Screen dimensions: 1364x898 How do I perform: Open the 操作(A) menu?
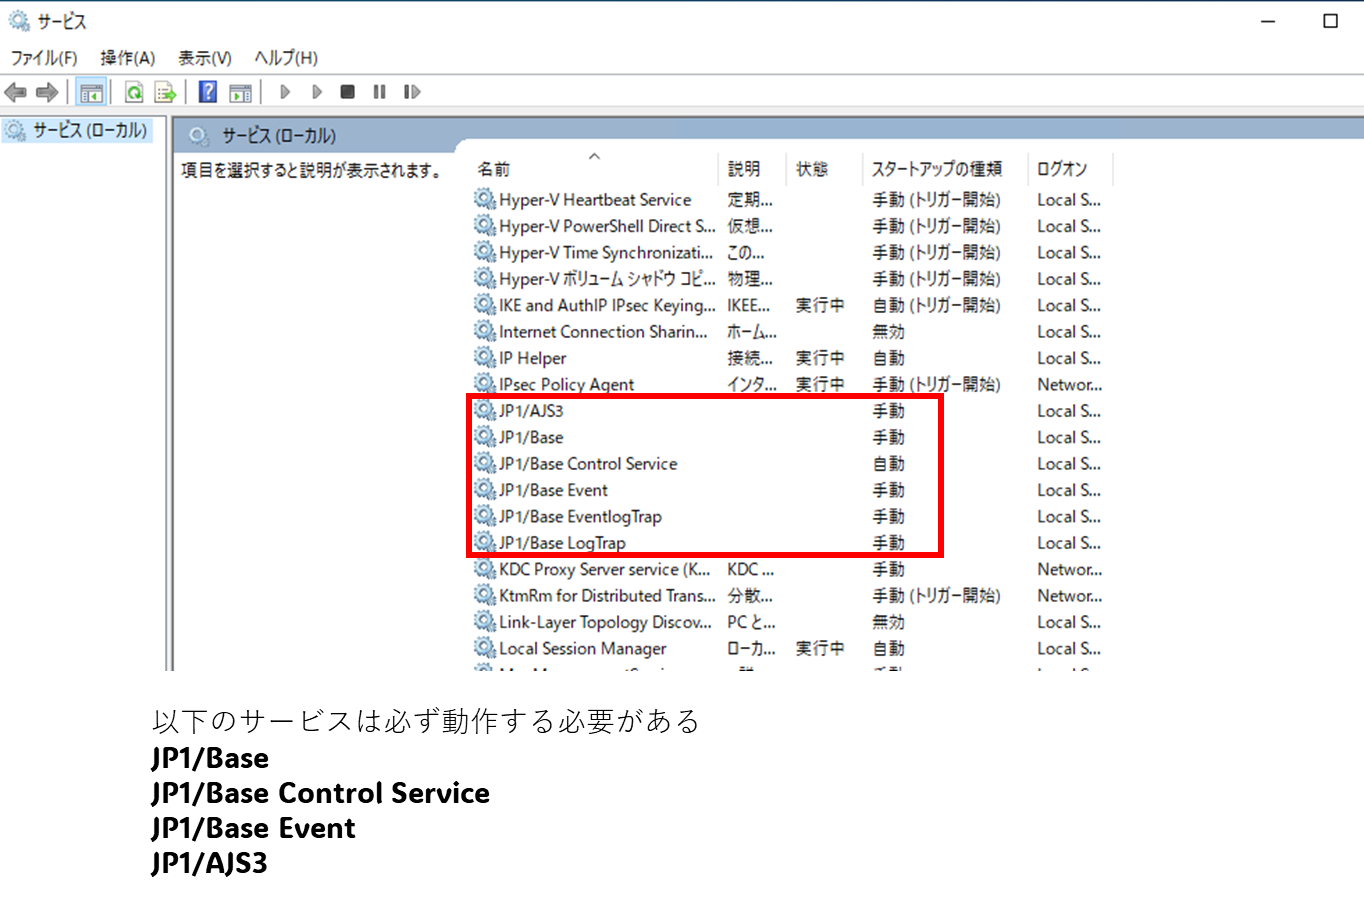click(128, 58)
